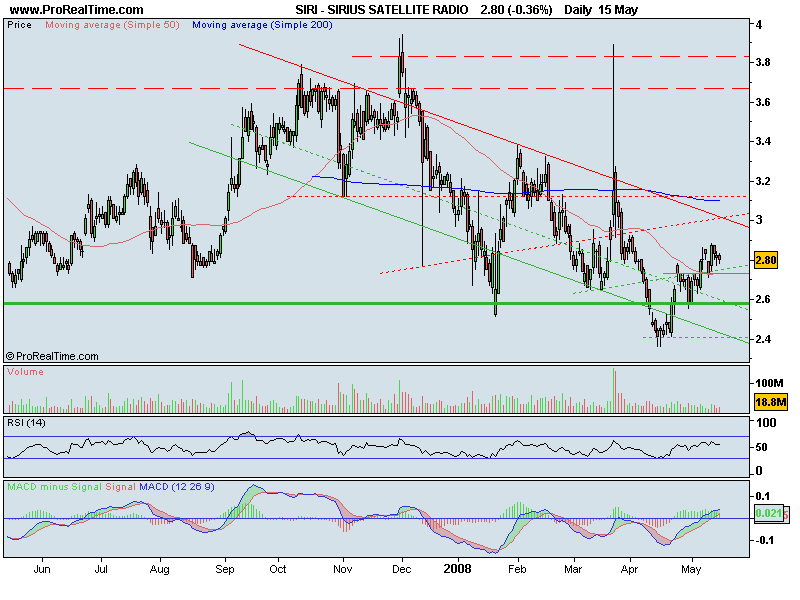Click the Feb label on the time axis
The width and height of the screenshot is (800, 600).
click(x=517, y=569)
